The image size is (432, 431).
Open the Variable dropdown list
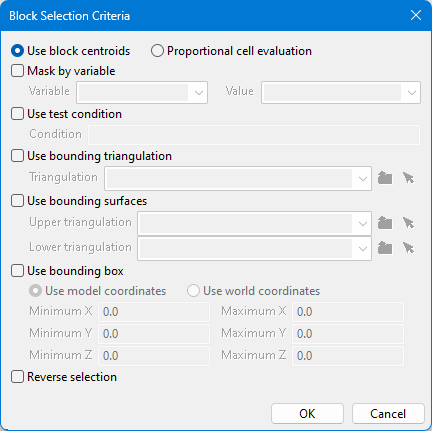(142, 92)
